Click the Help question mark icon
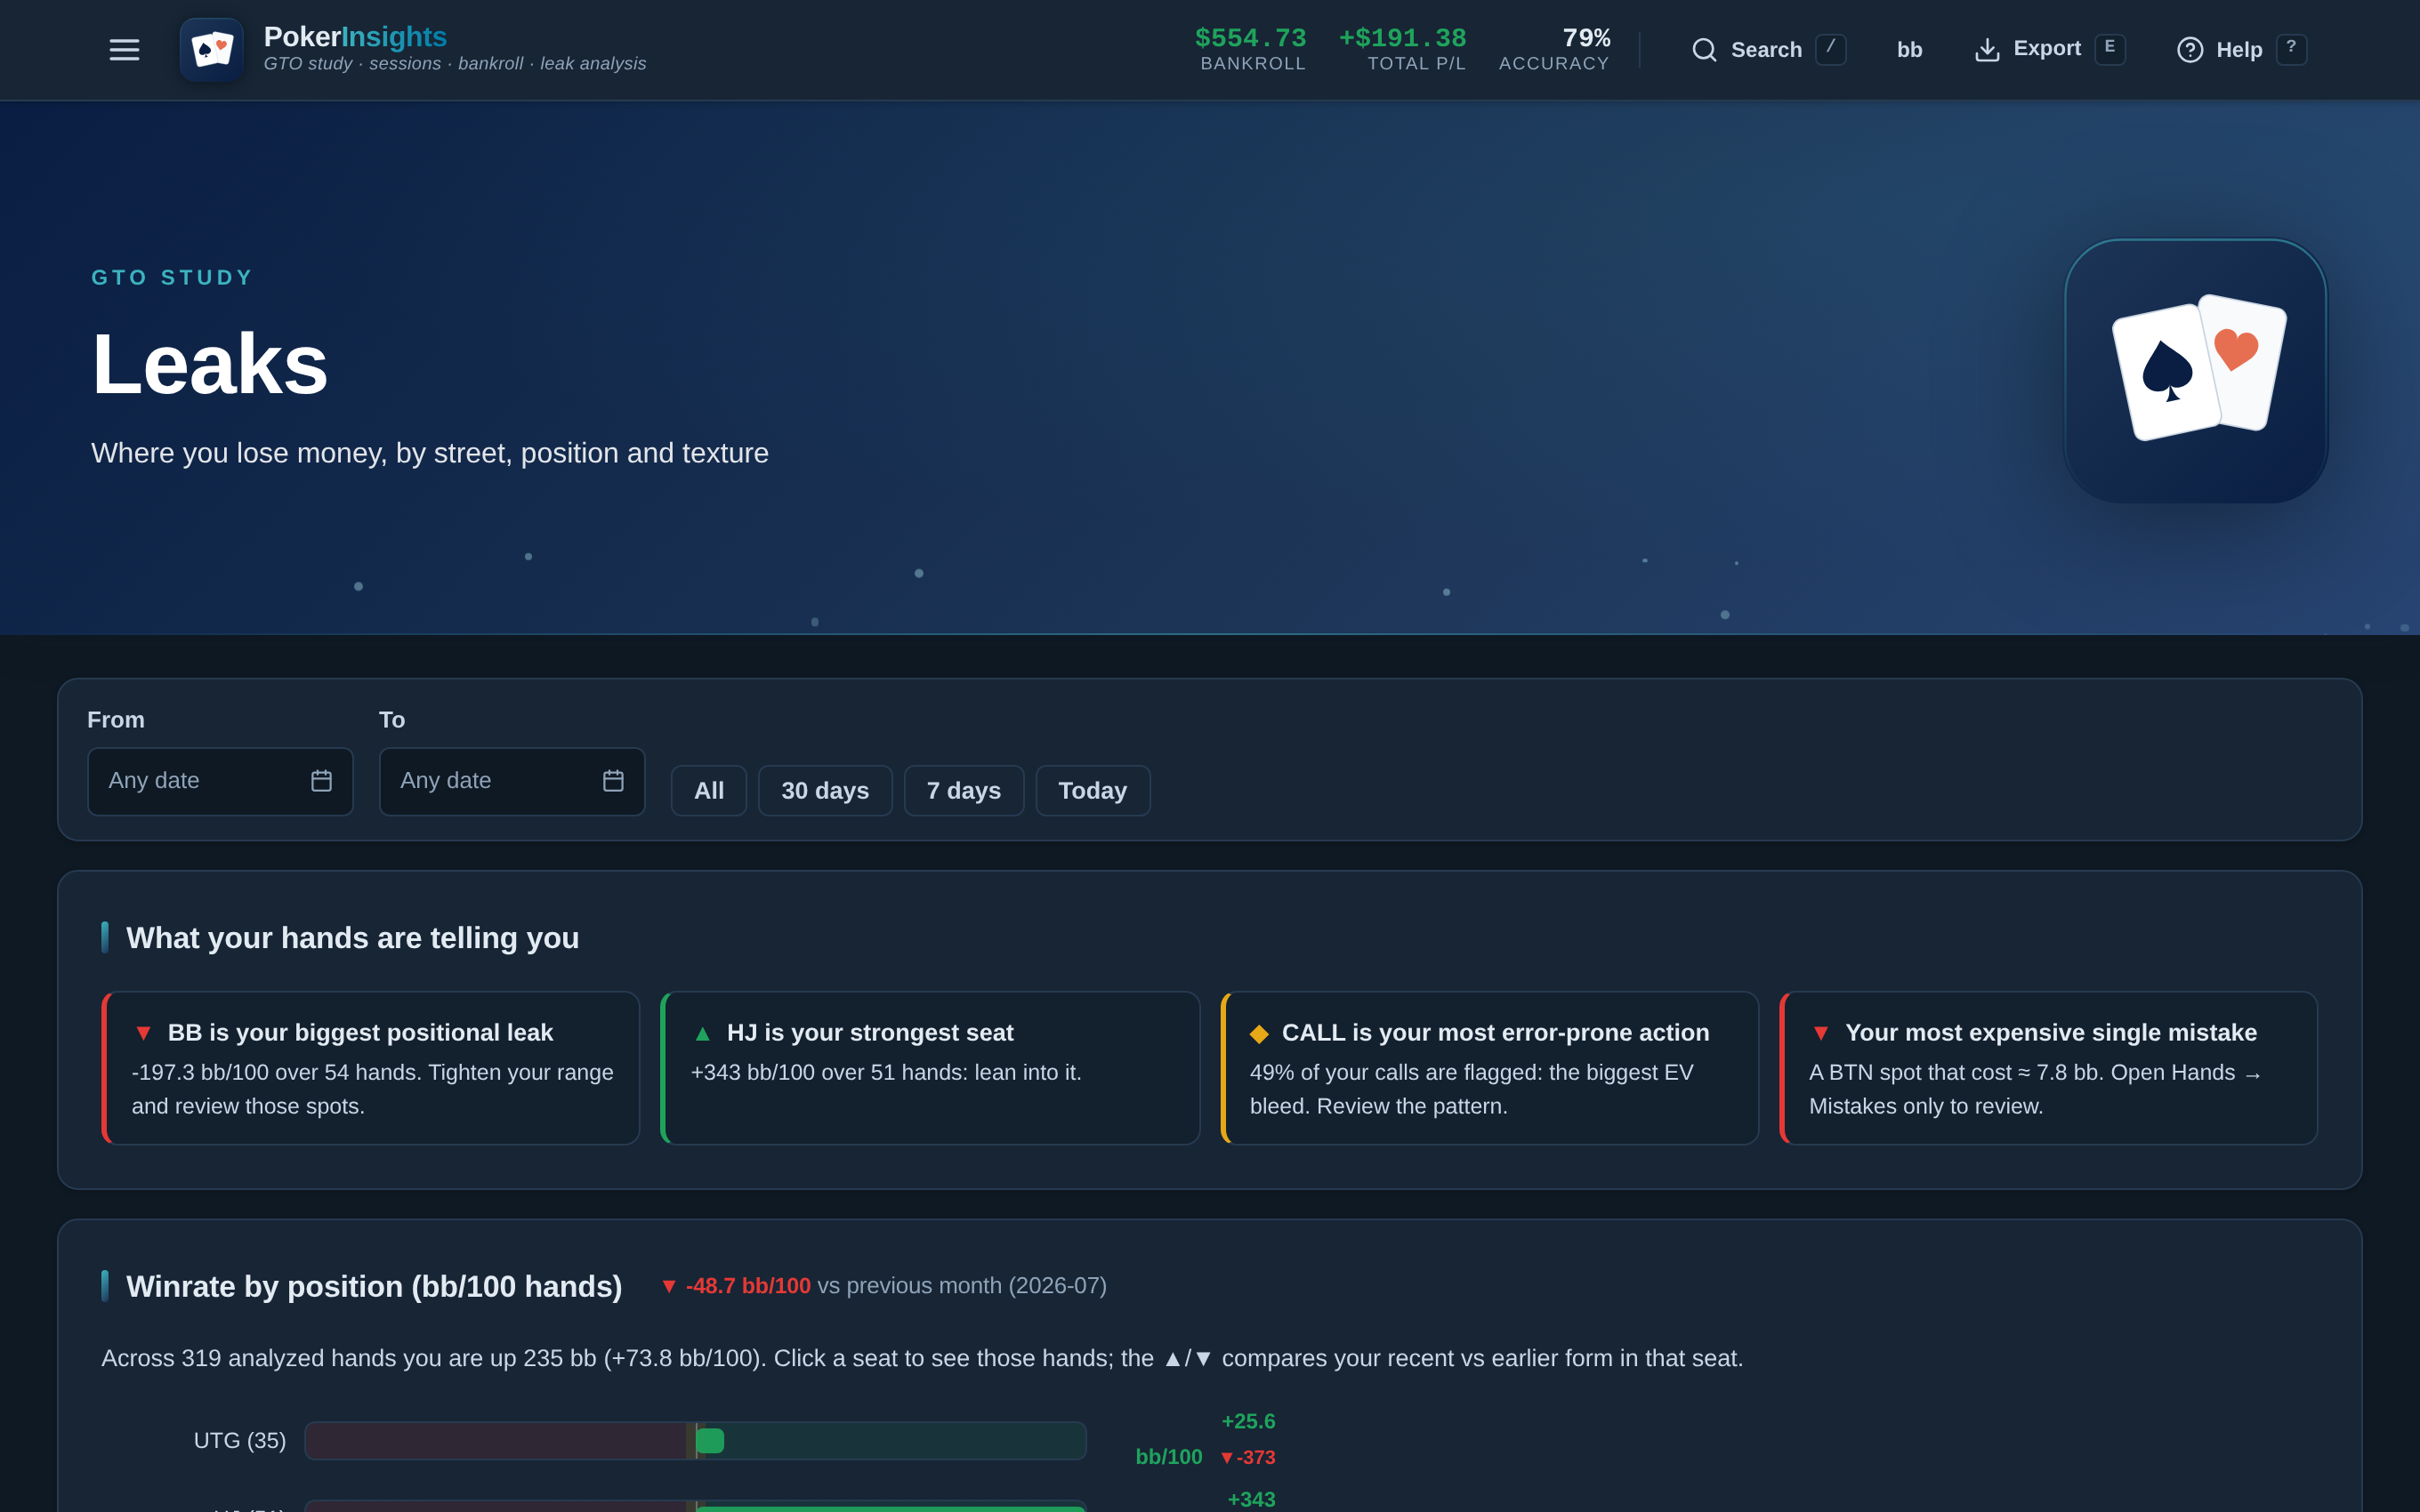Image resolution: width=2420 pixels, height=1512 pixels. 2190,50
